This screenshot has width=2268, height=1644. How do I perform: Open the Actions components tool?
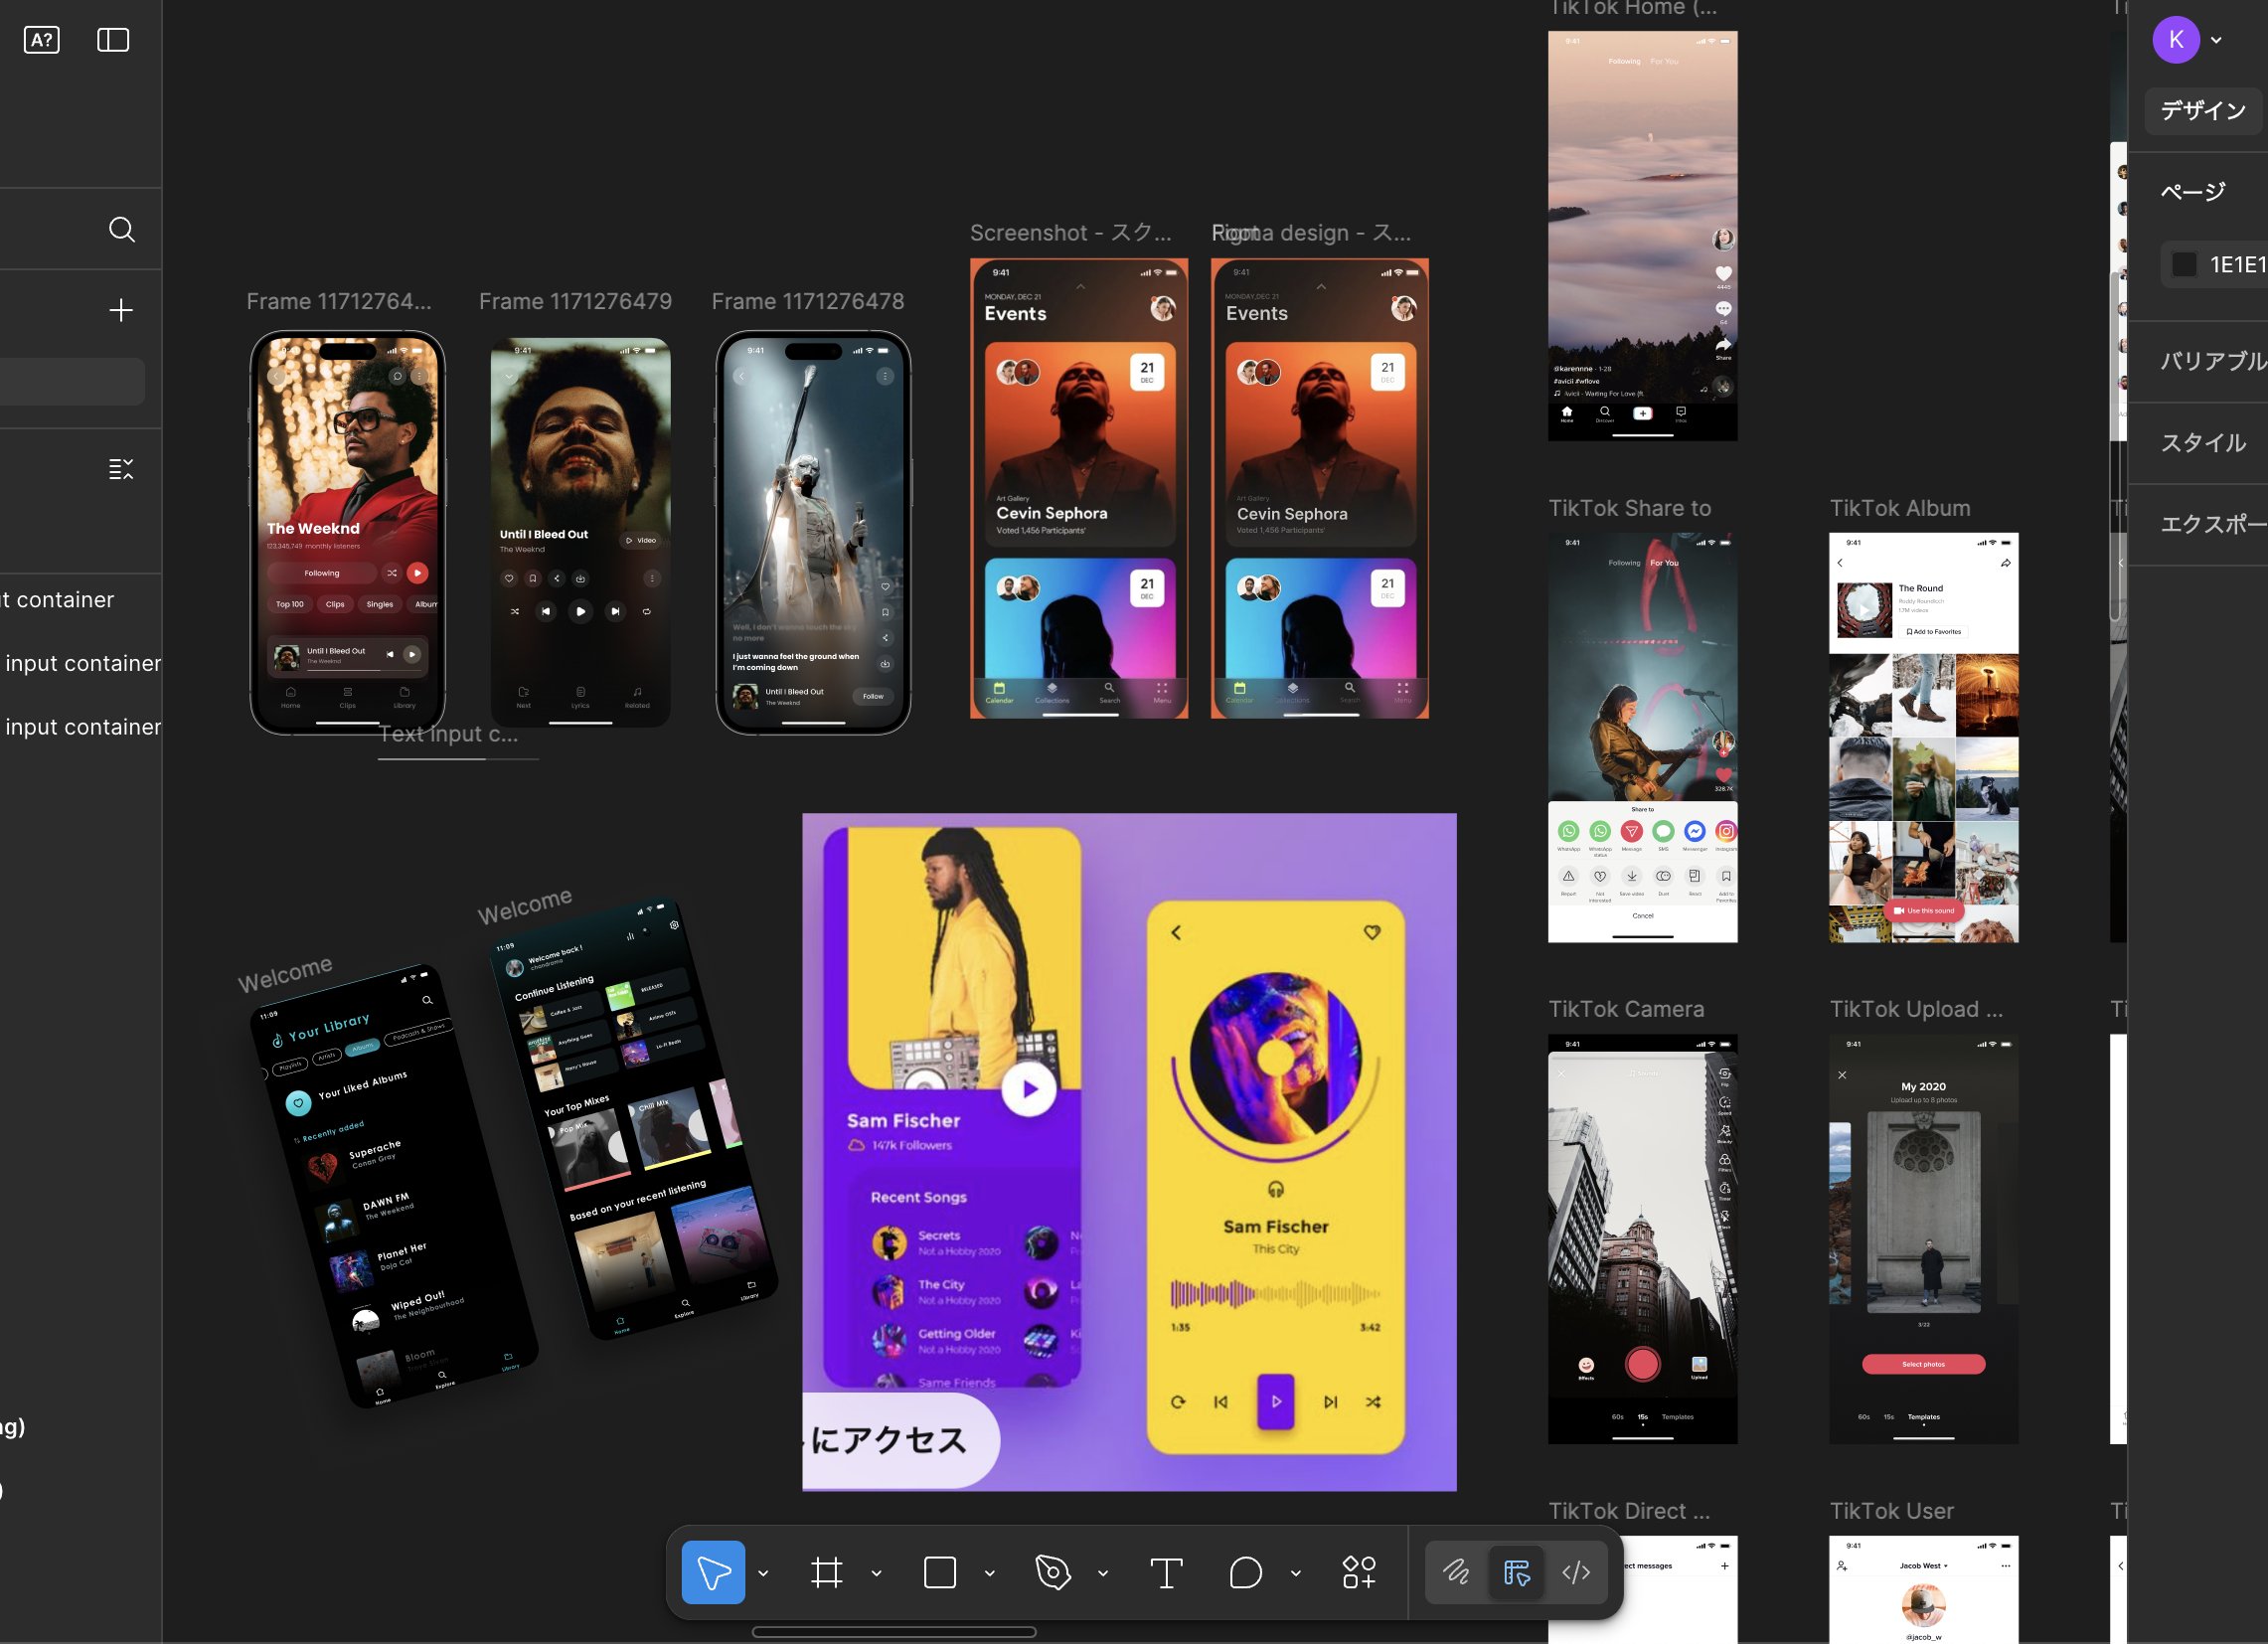tap(1359, 1572)
